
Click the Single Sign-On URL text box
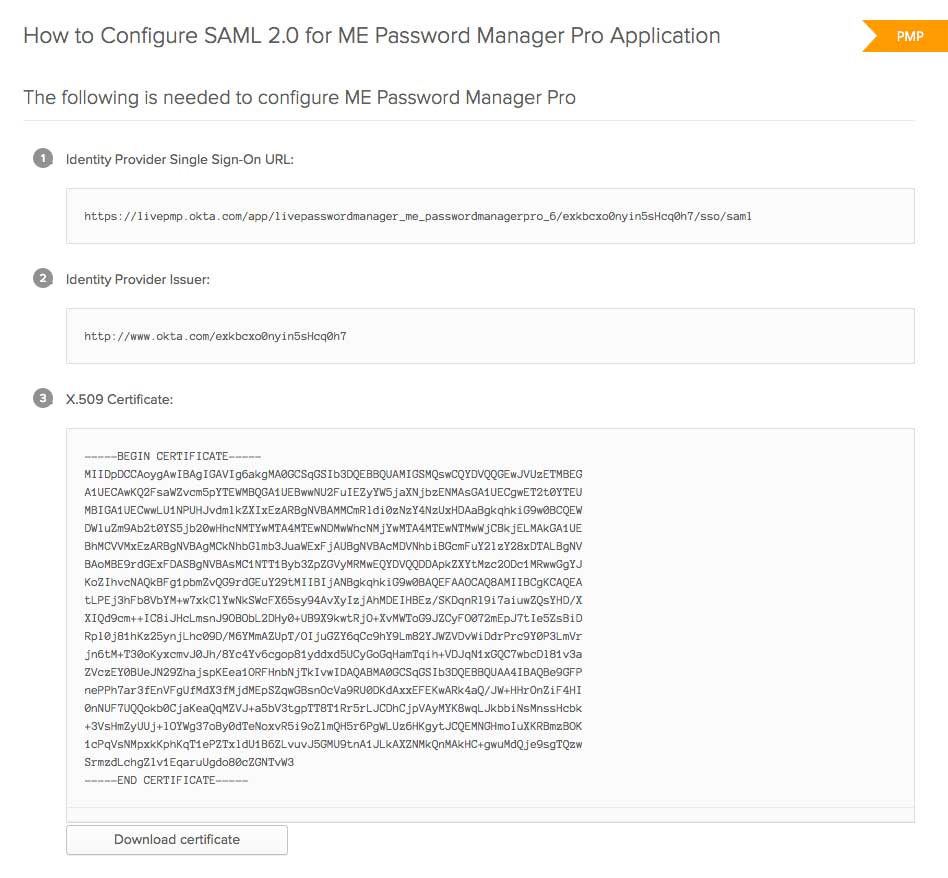coord(490,216)
